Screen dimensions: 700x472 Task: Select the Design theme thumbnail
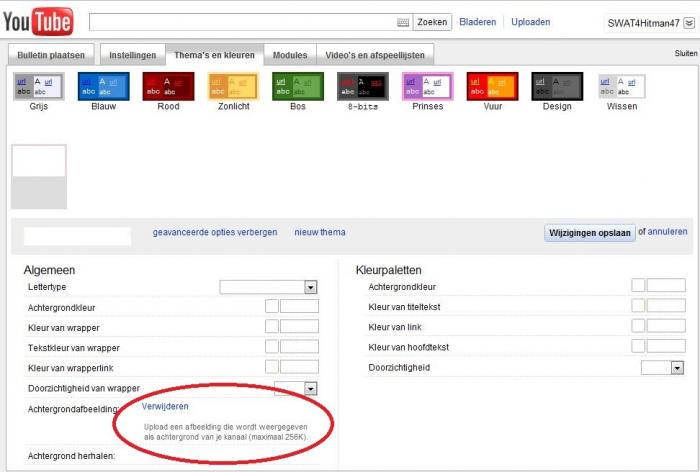tap(557, 86)
